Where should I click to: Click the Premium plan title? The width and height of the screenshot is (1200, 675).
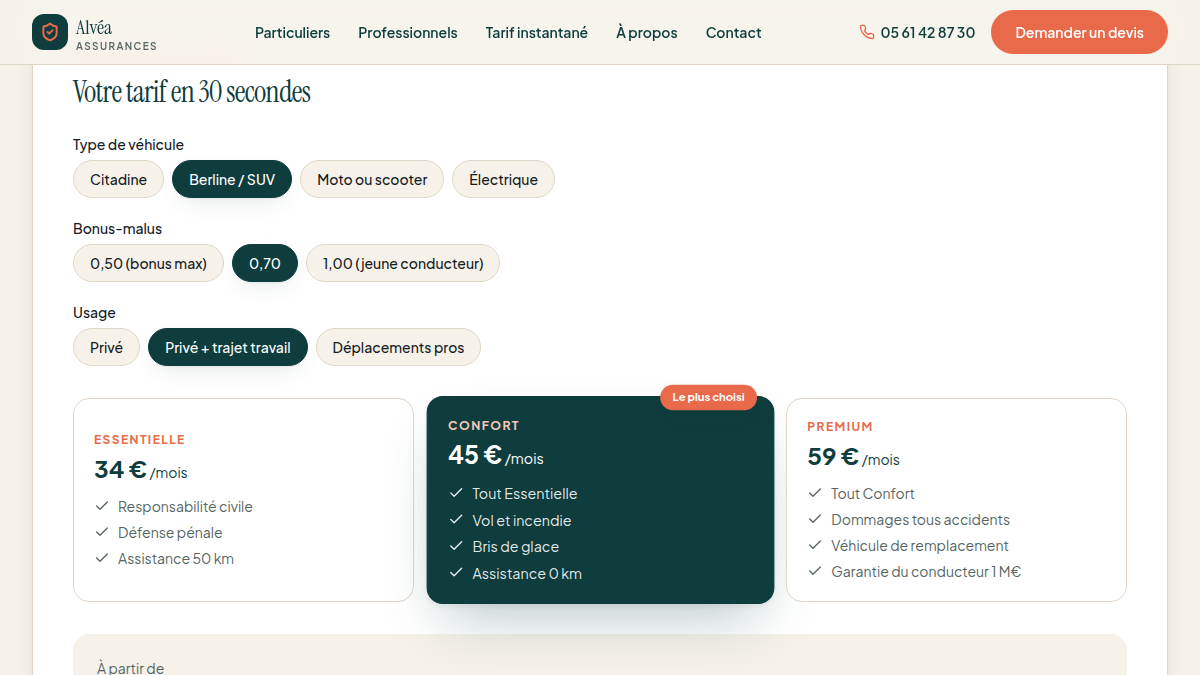pyautogui.click(x=840, y=426)
